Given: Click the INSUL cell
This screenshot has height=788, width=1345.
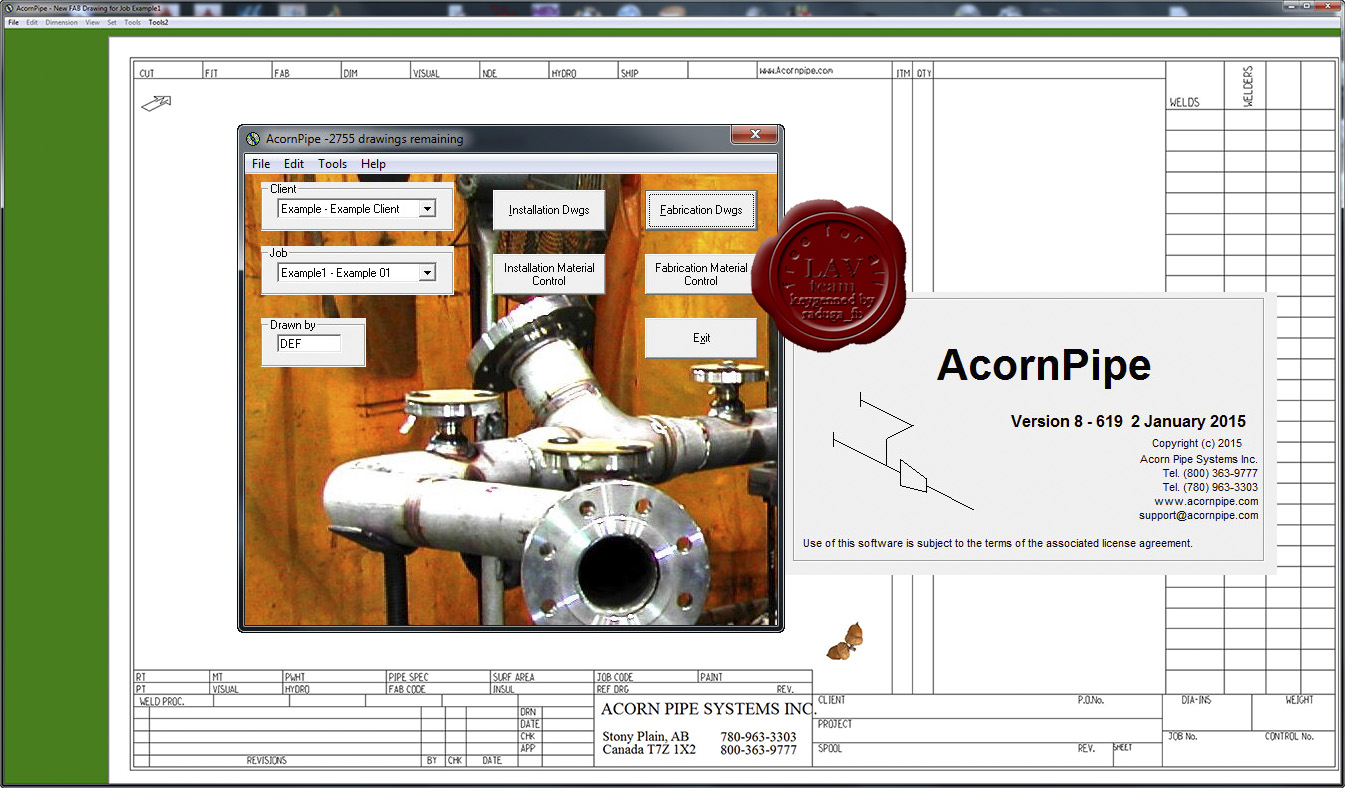Looking at the screenshot, I should pos(542,689).
